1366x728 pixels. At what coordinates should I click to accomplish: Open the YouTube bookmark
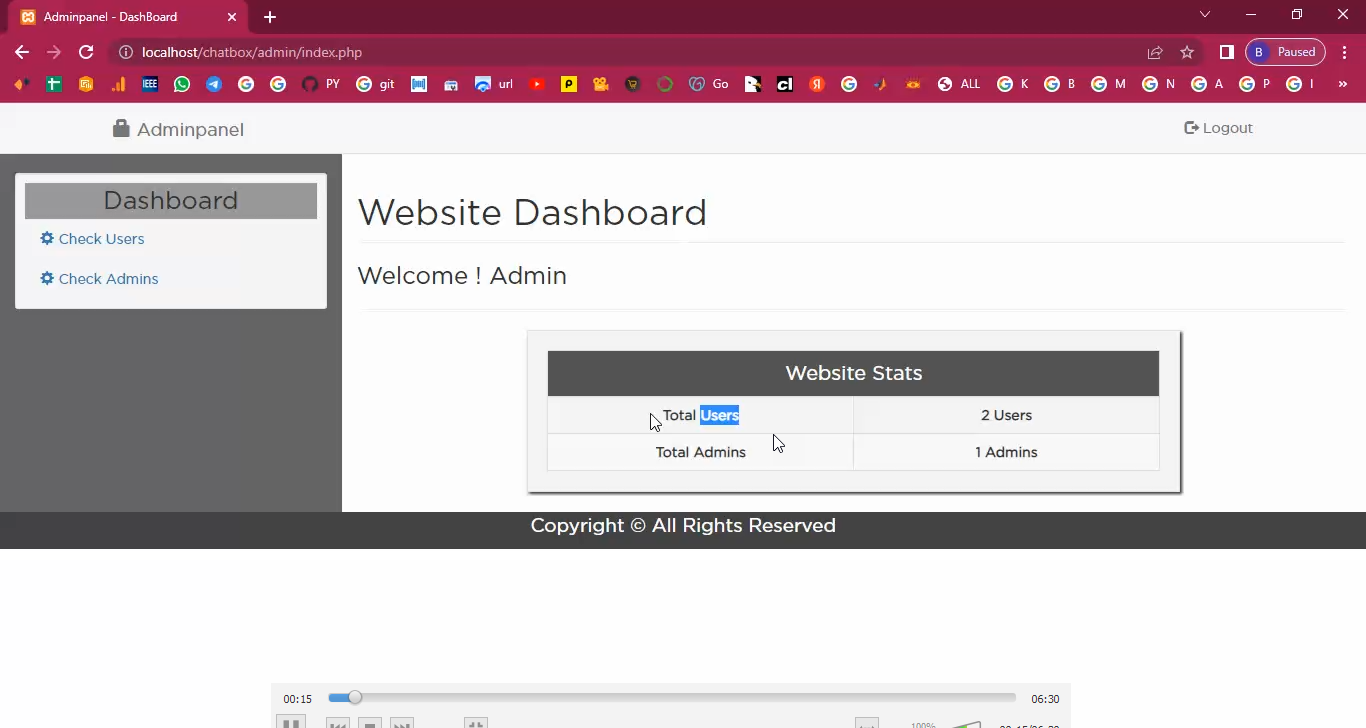point(537,85)
